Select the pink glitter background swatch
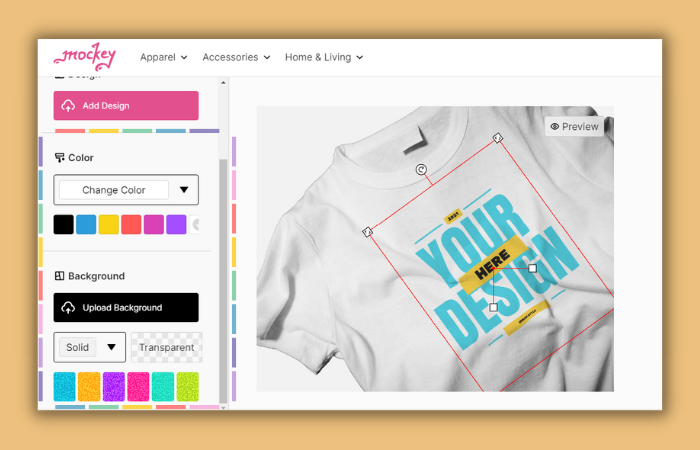The image size is (700, 450). (x=138, y=387)
